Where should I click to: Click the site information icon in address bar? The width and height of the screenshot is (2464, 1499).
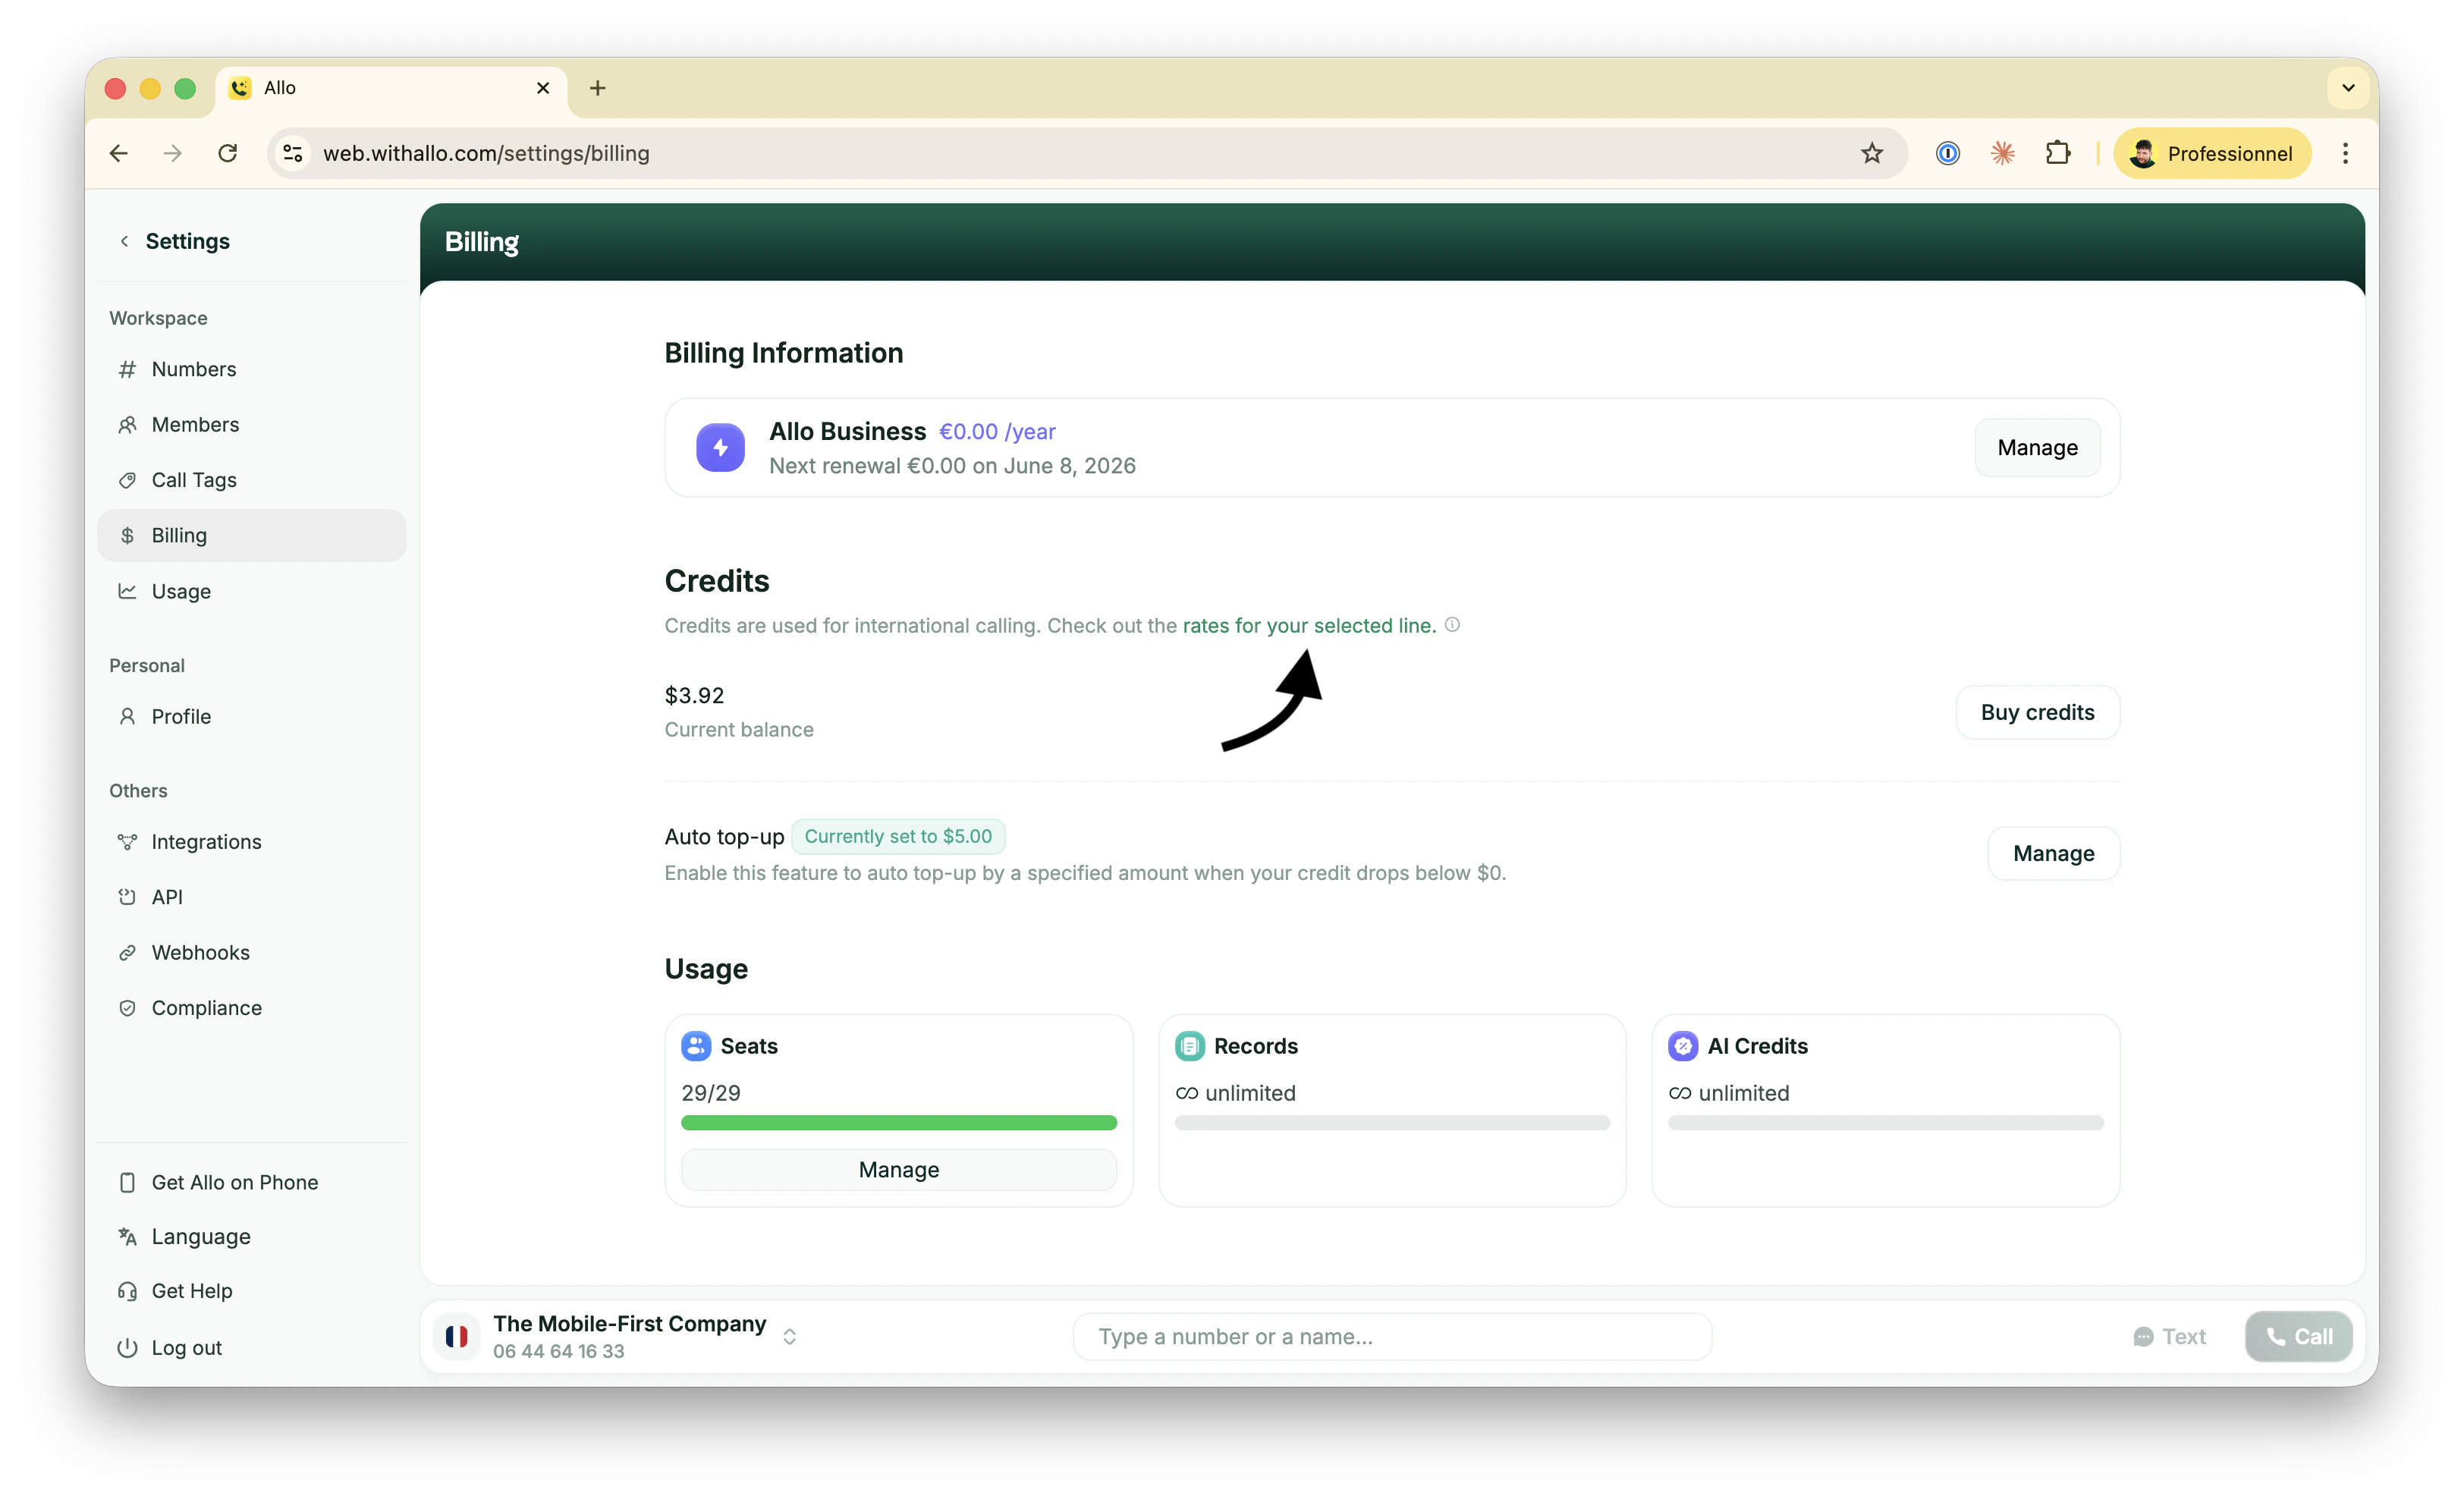[293, 153]
